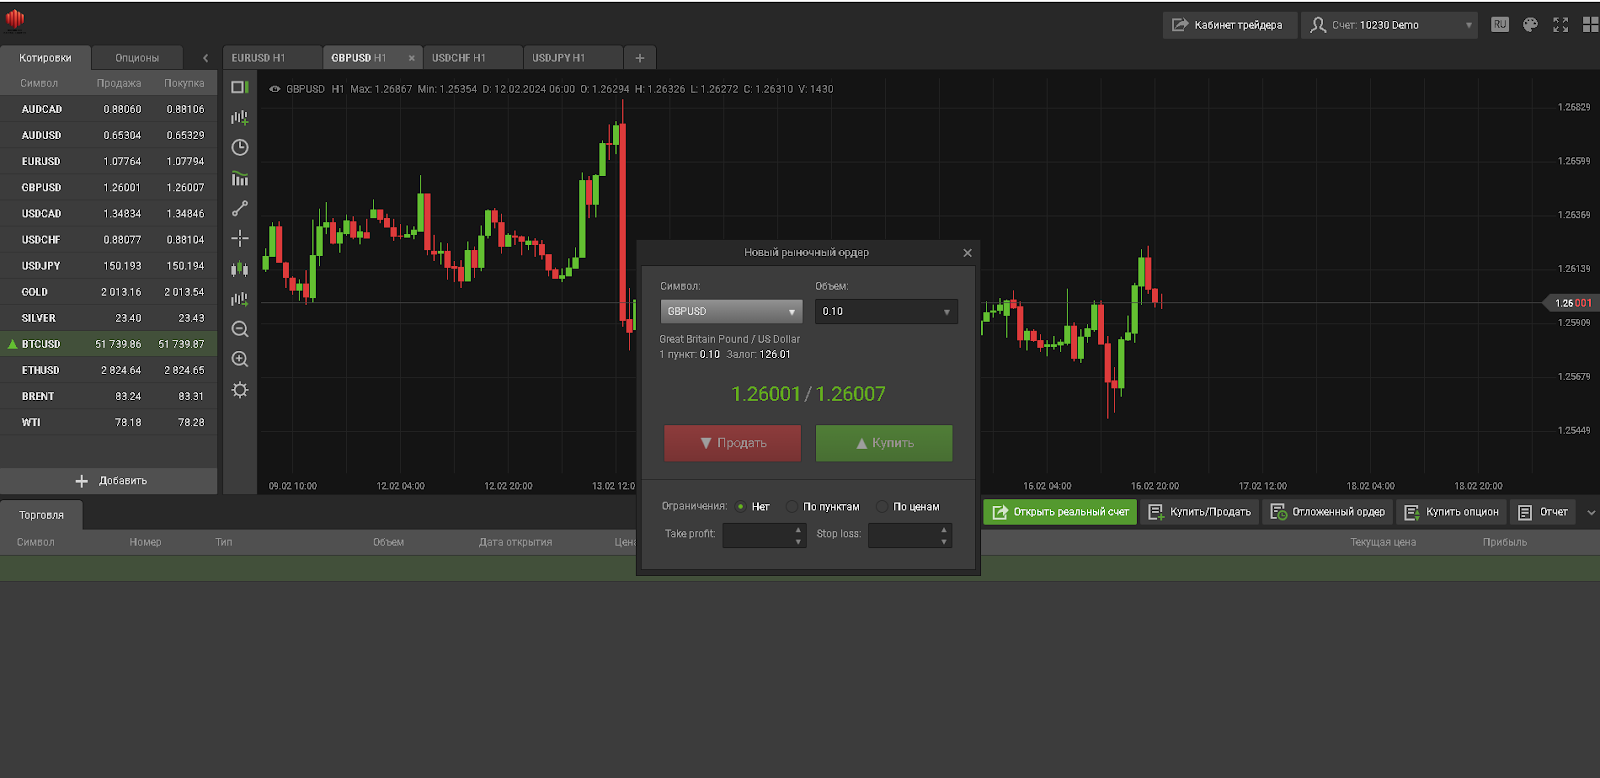1600x778 pixels.
Task: Open the timeframe clock icon
Action: pyautogui.click(x=240, y=147)
